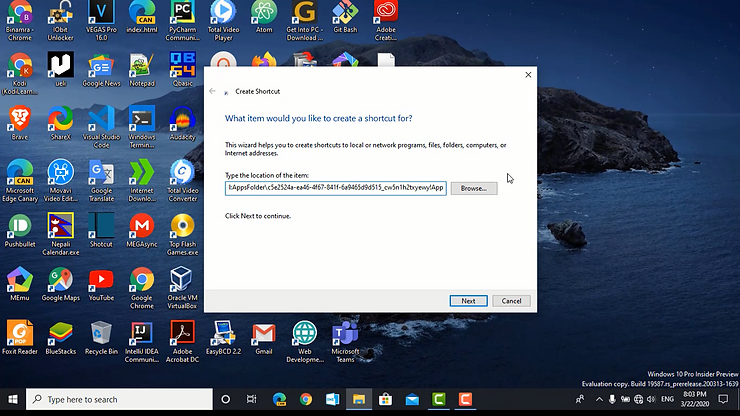The width and height of the screenshot is (740, 416).
Task: Focus the item location text field
Action: pos(336,188)
